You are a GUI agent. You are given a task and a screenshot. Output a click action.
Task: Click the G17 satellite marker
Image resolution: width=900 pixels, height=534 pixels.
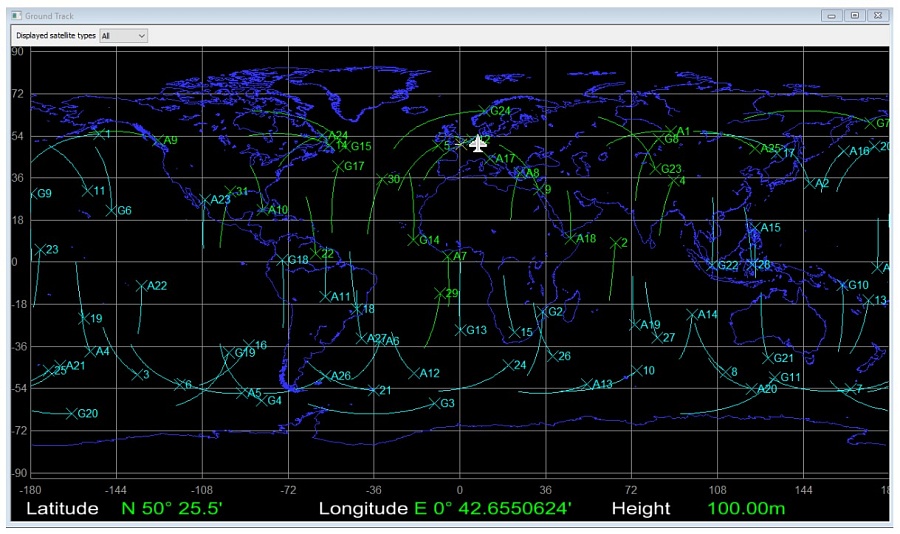point(338,167)
